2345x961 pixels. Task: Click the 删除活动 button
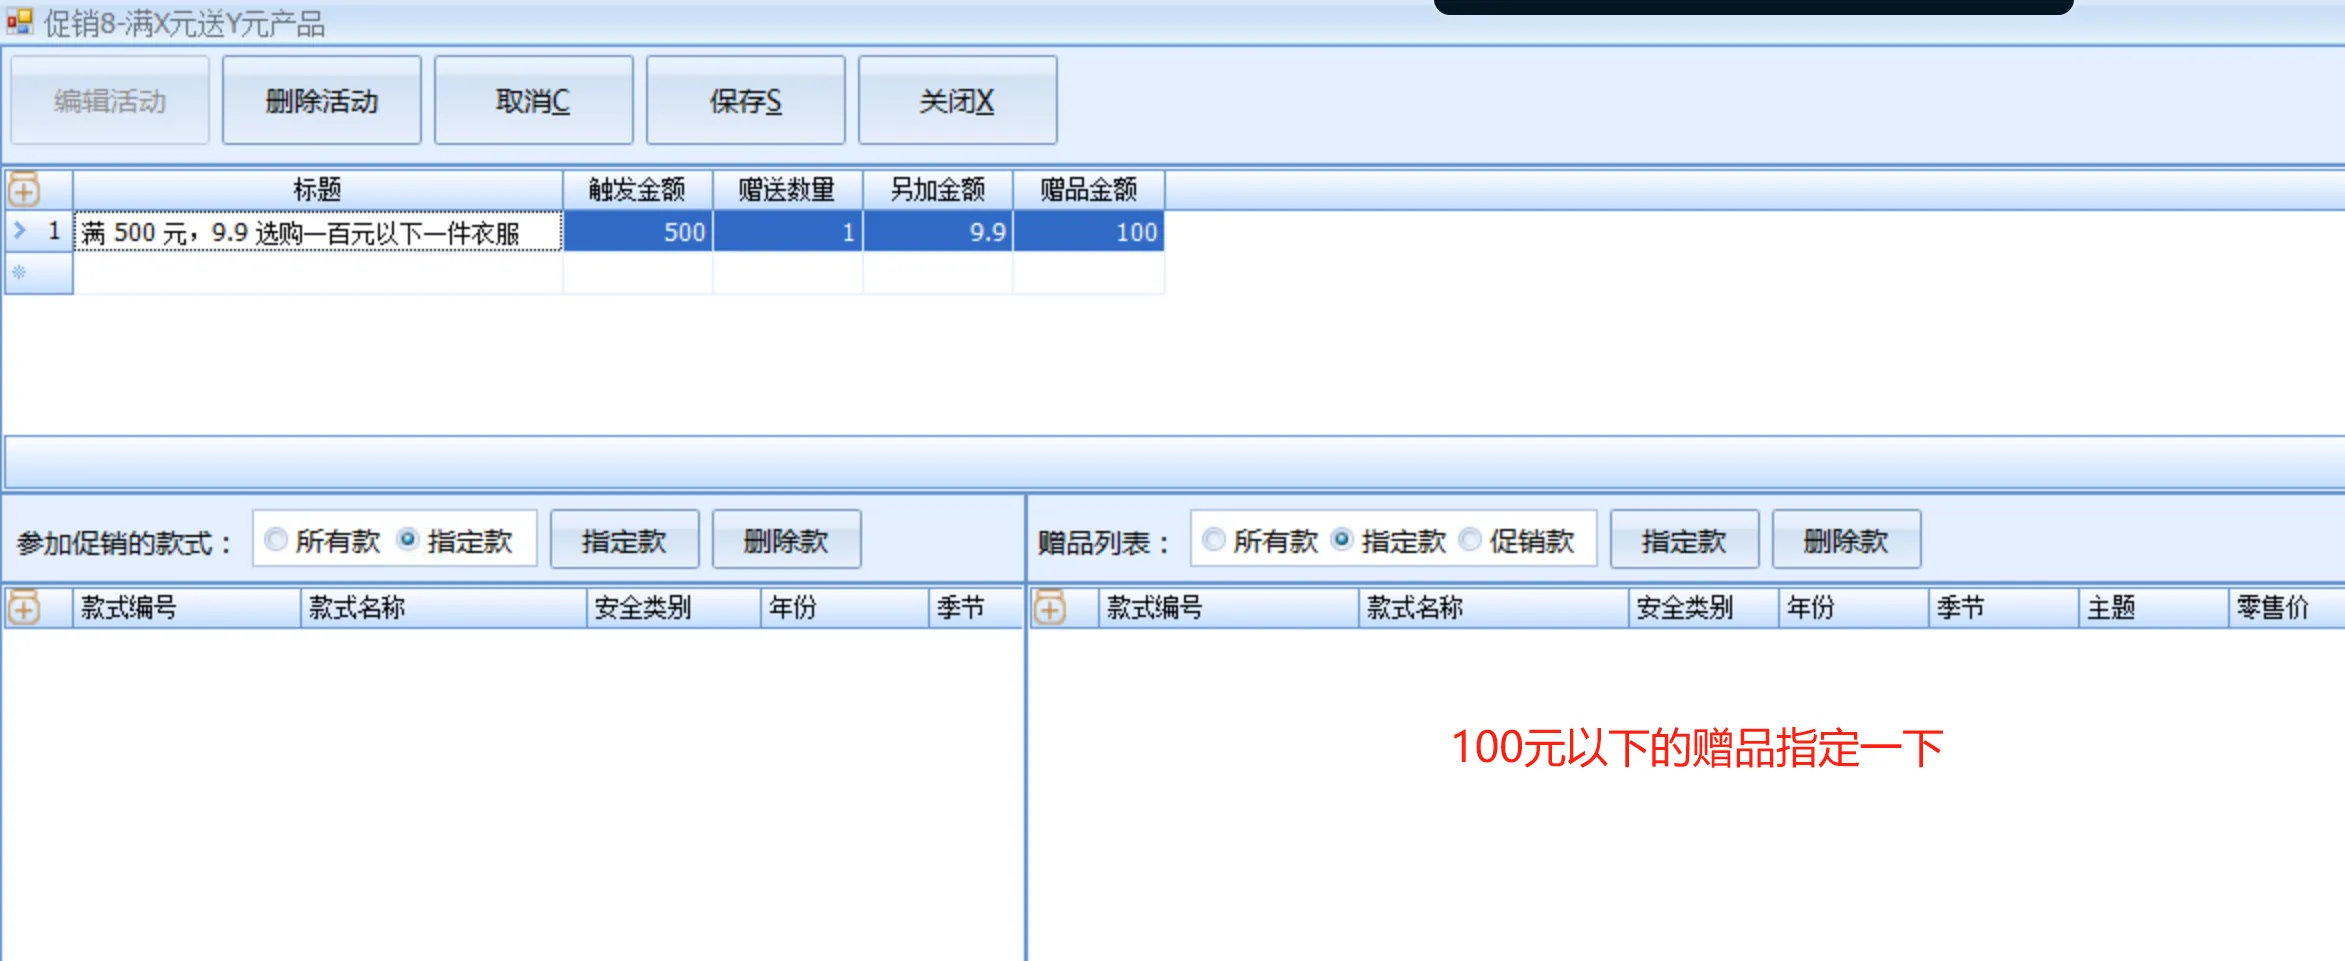pos(321,101)
